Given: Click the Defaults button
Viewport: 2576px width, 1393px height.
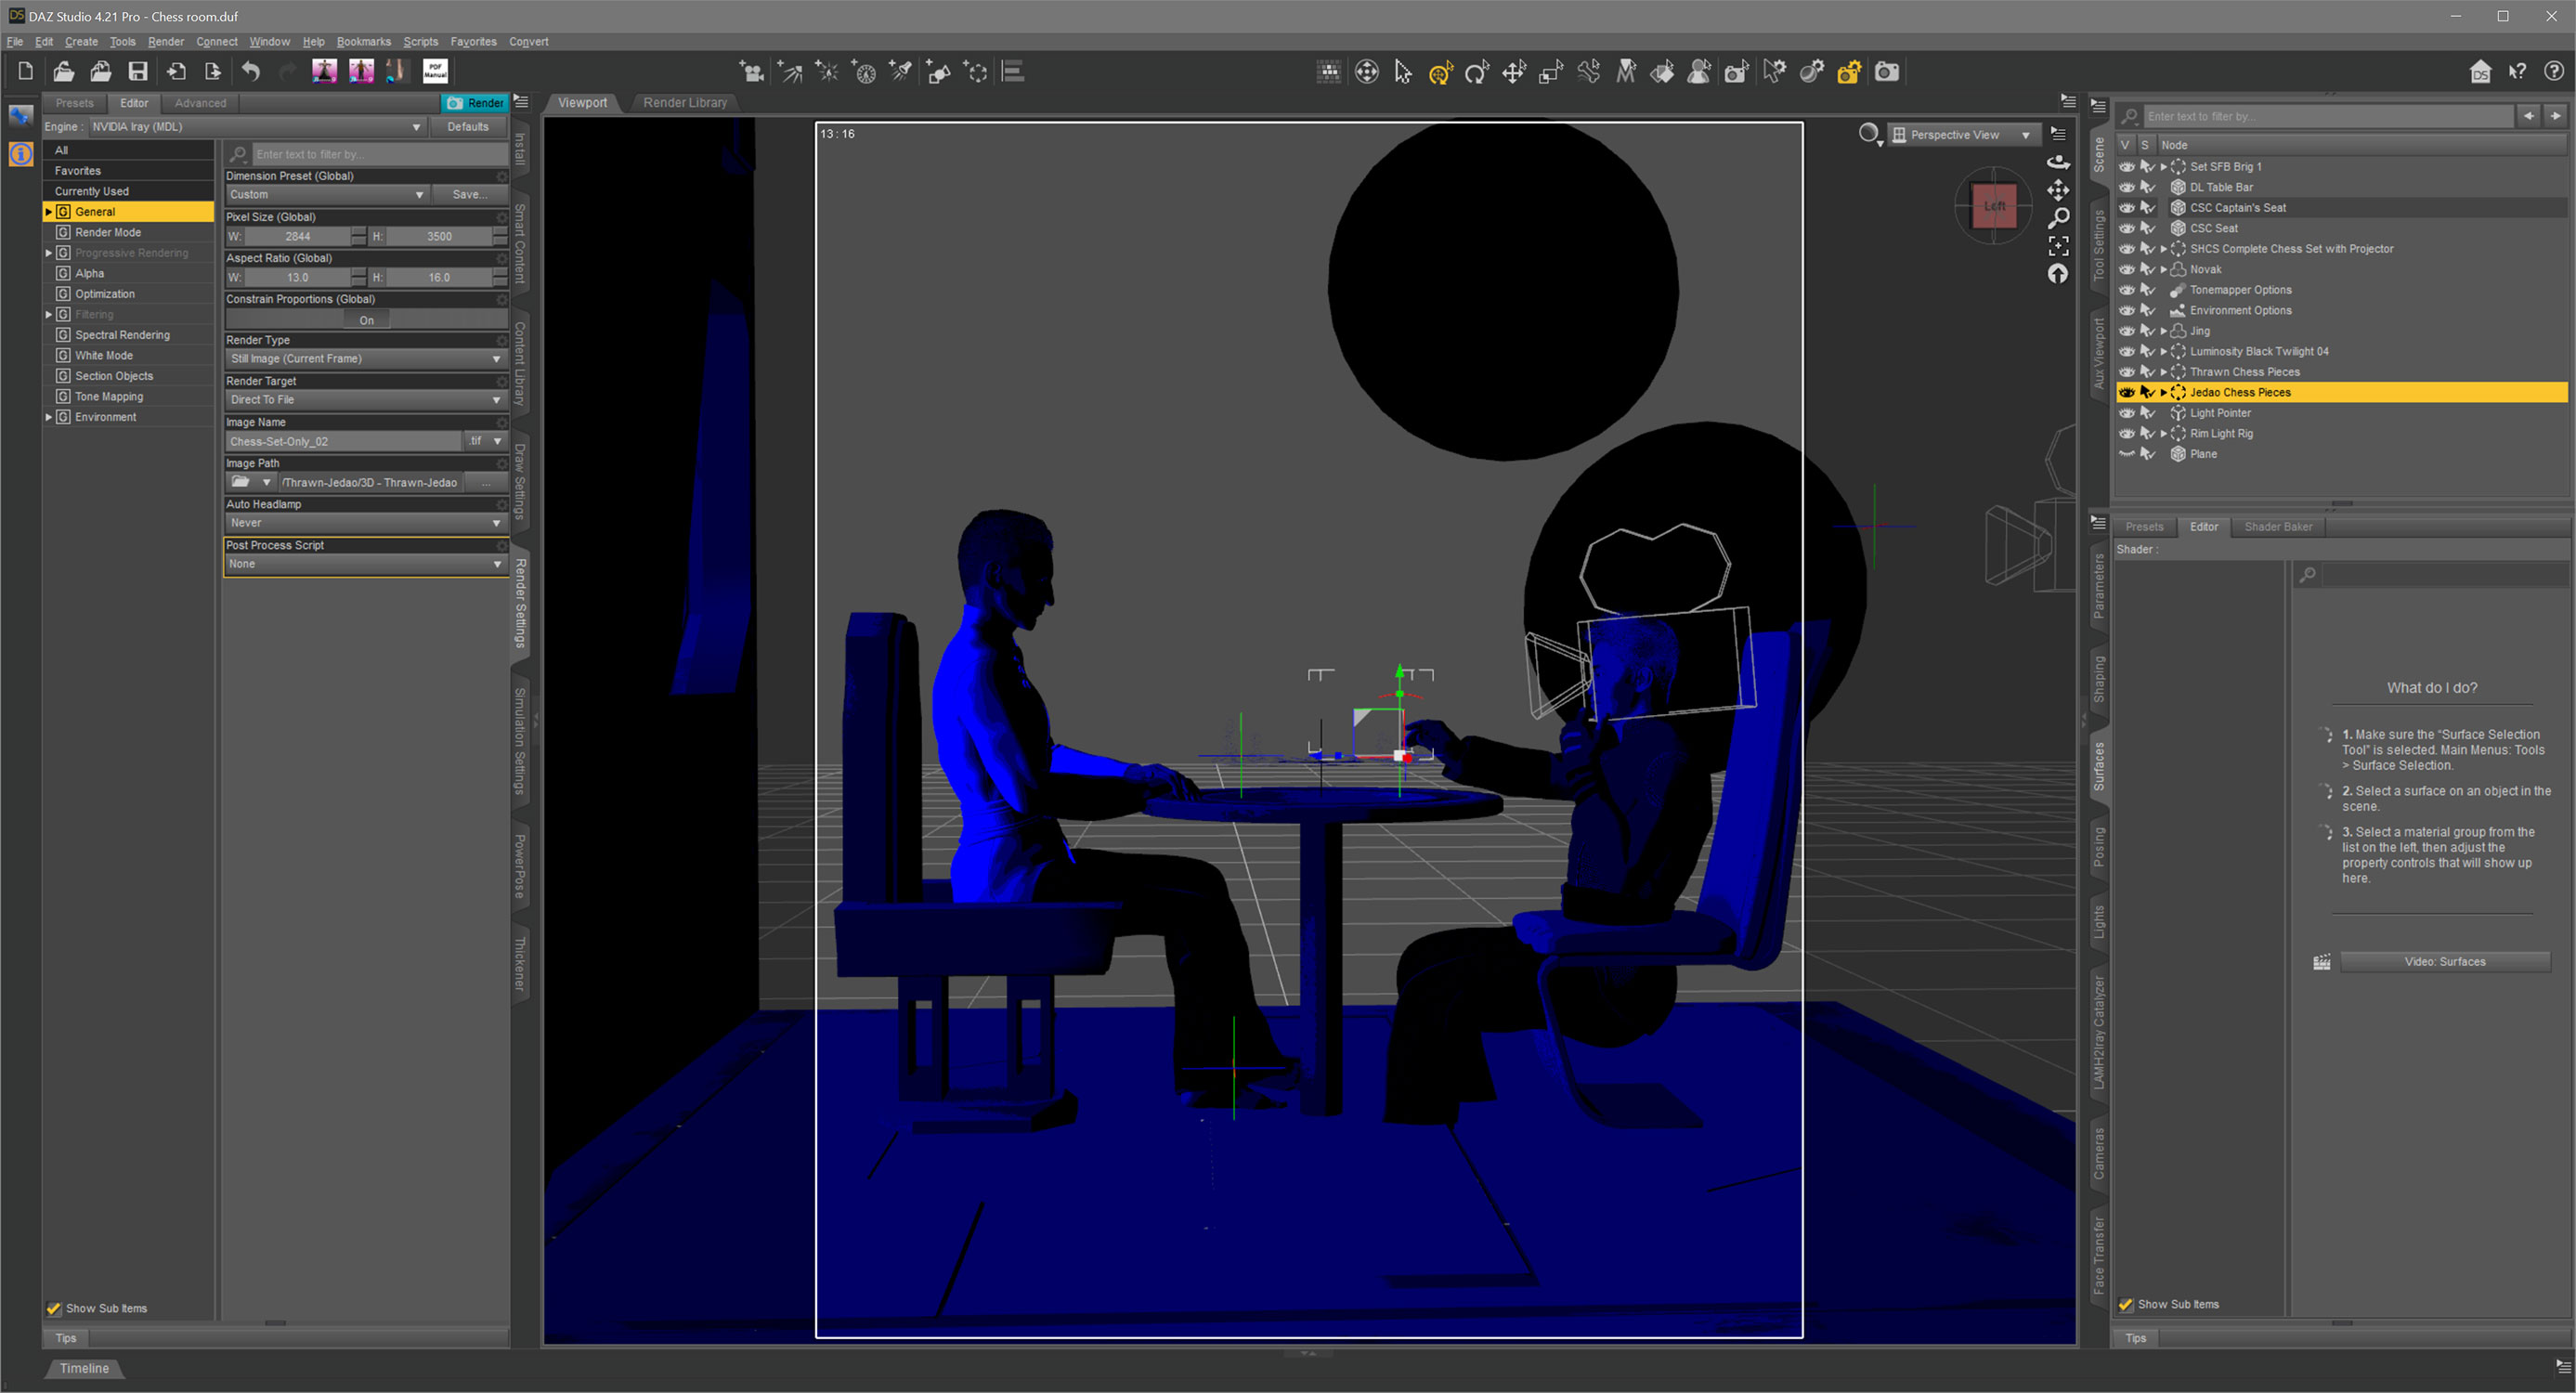Looking at the screenshot, I should click(467, 127).
